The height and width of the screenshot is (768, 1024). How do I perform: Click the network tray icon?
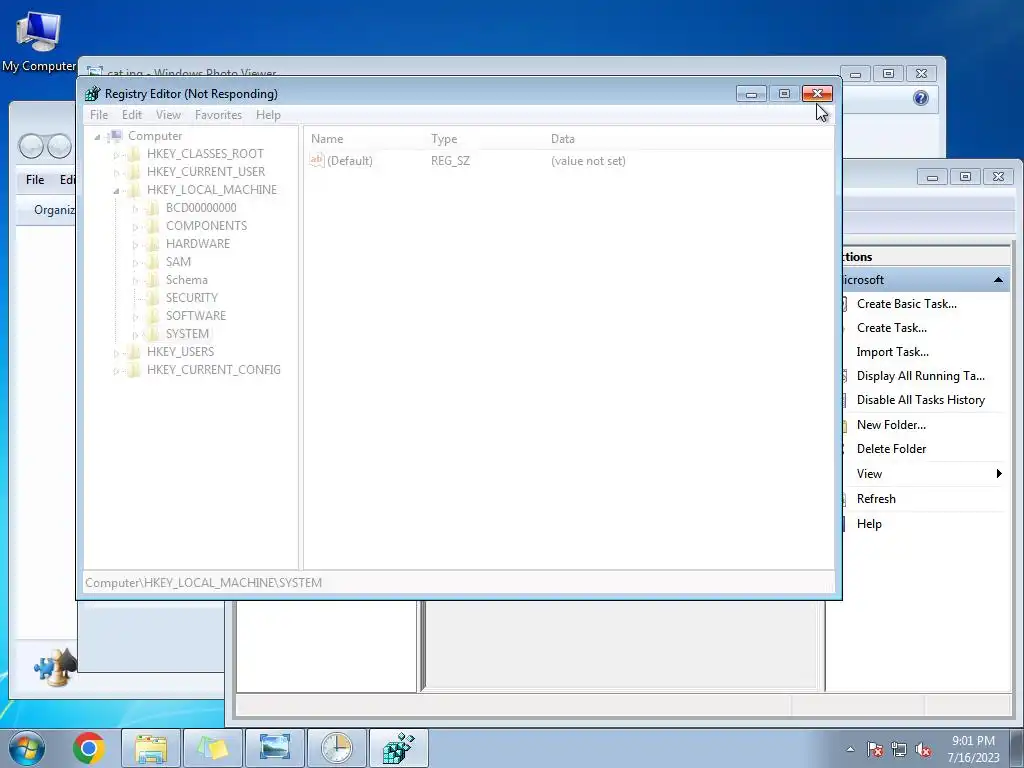pos(899,750)
